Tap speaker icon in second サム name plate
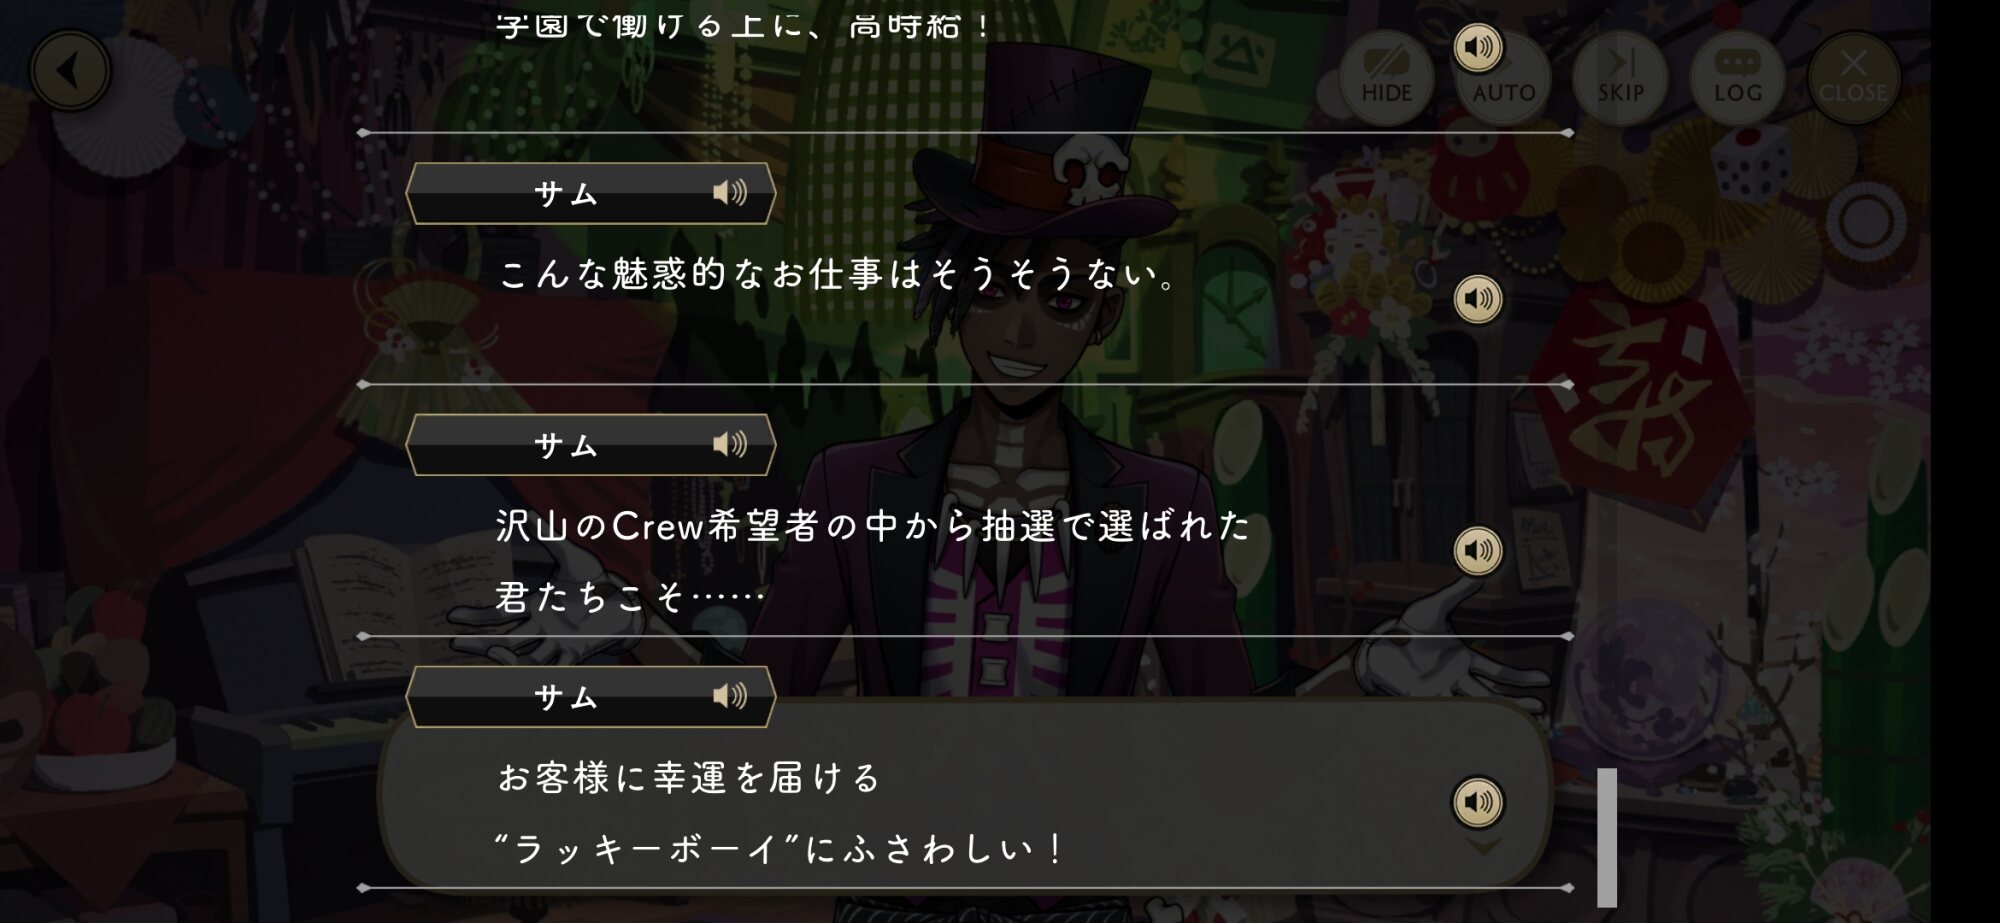Image resolution: width=2000 pixels, height=923 pixels. click(730, 444)
